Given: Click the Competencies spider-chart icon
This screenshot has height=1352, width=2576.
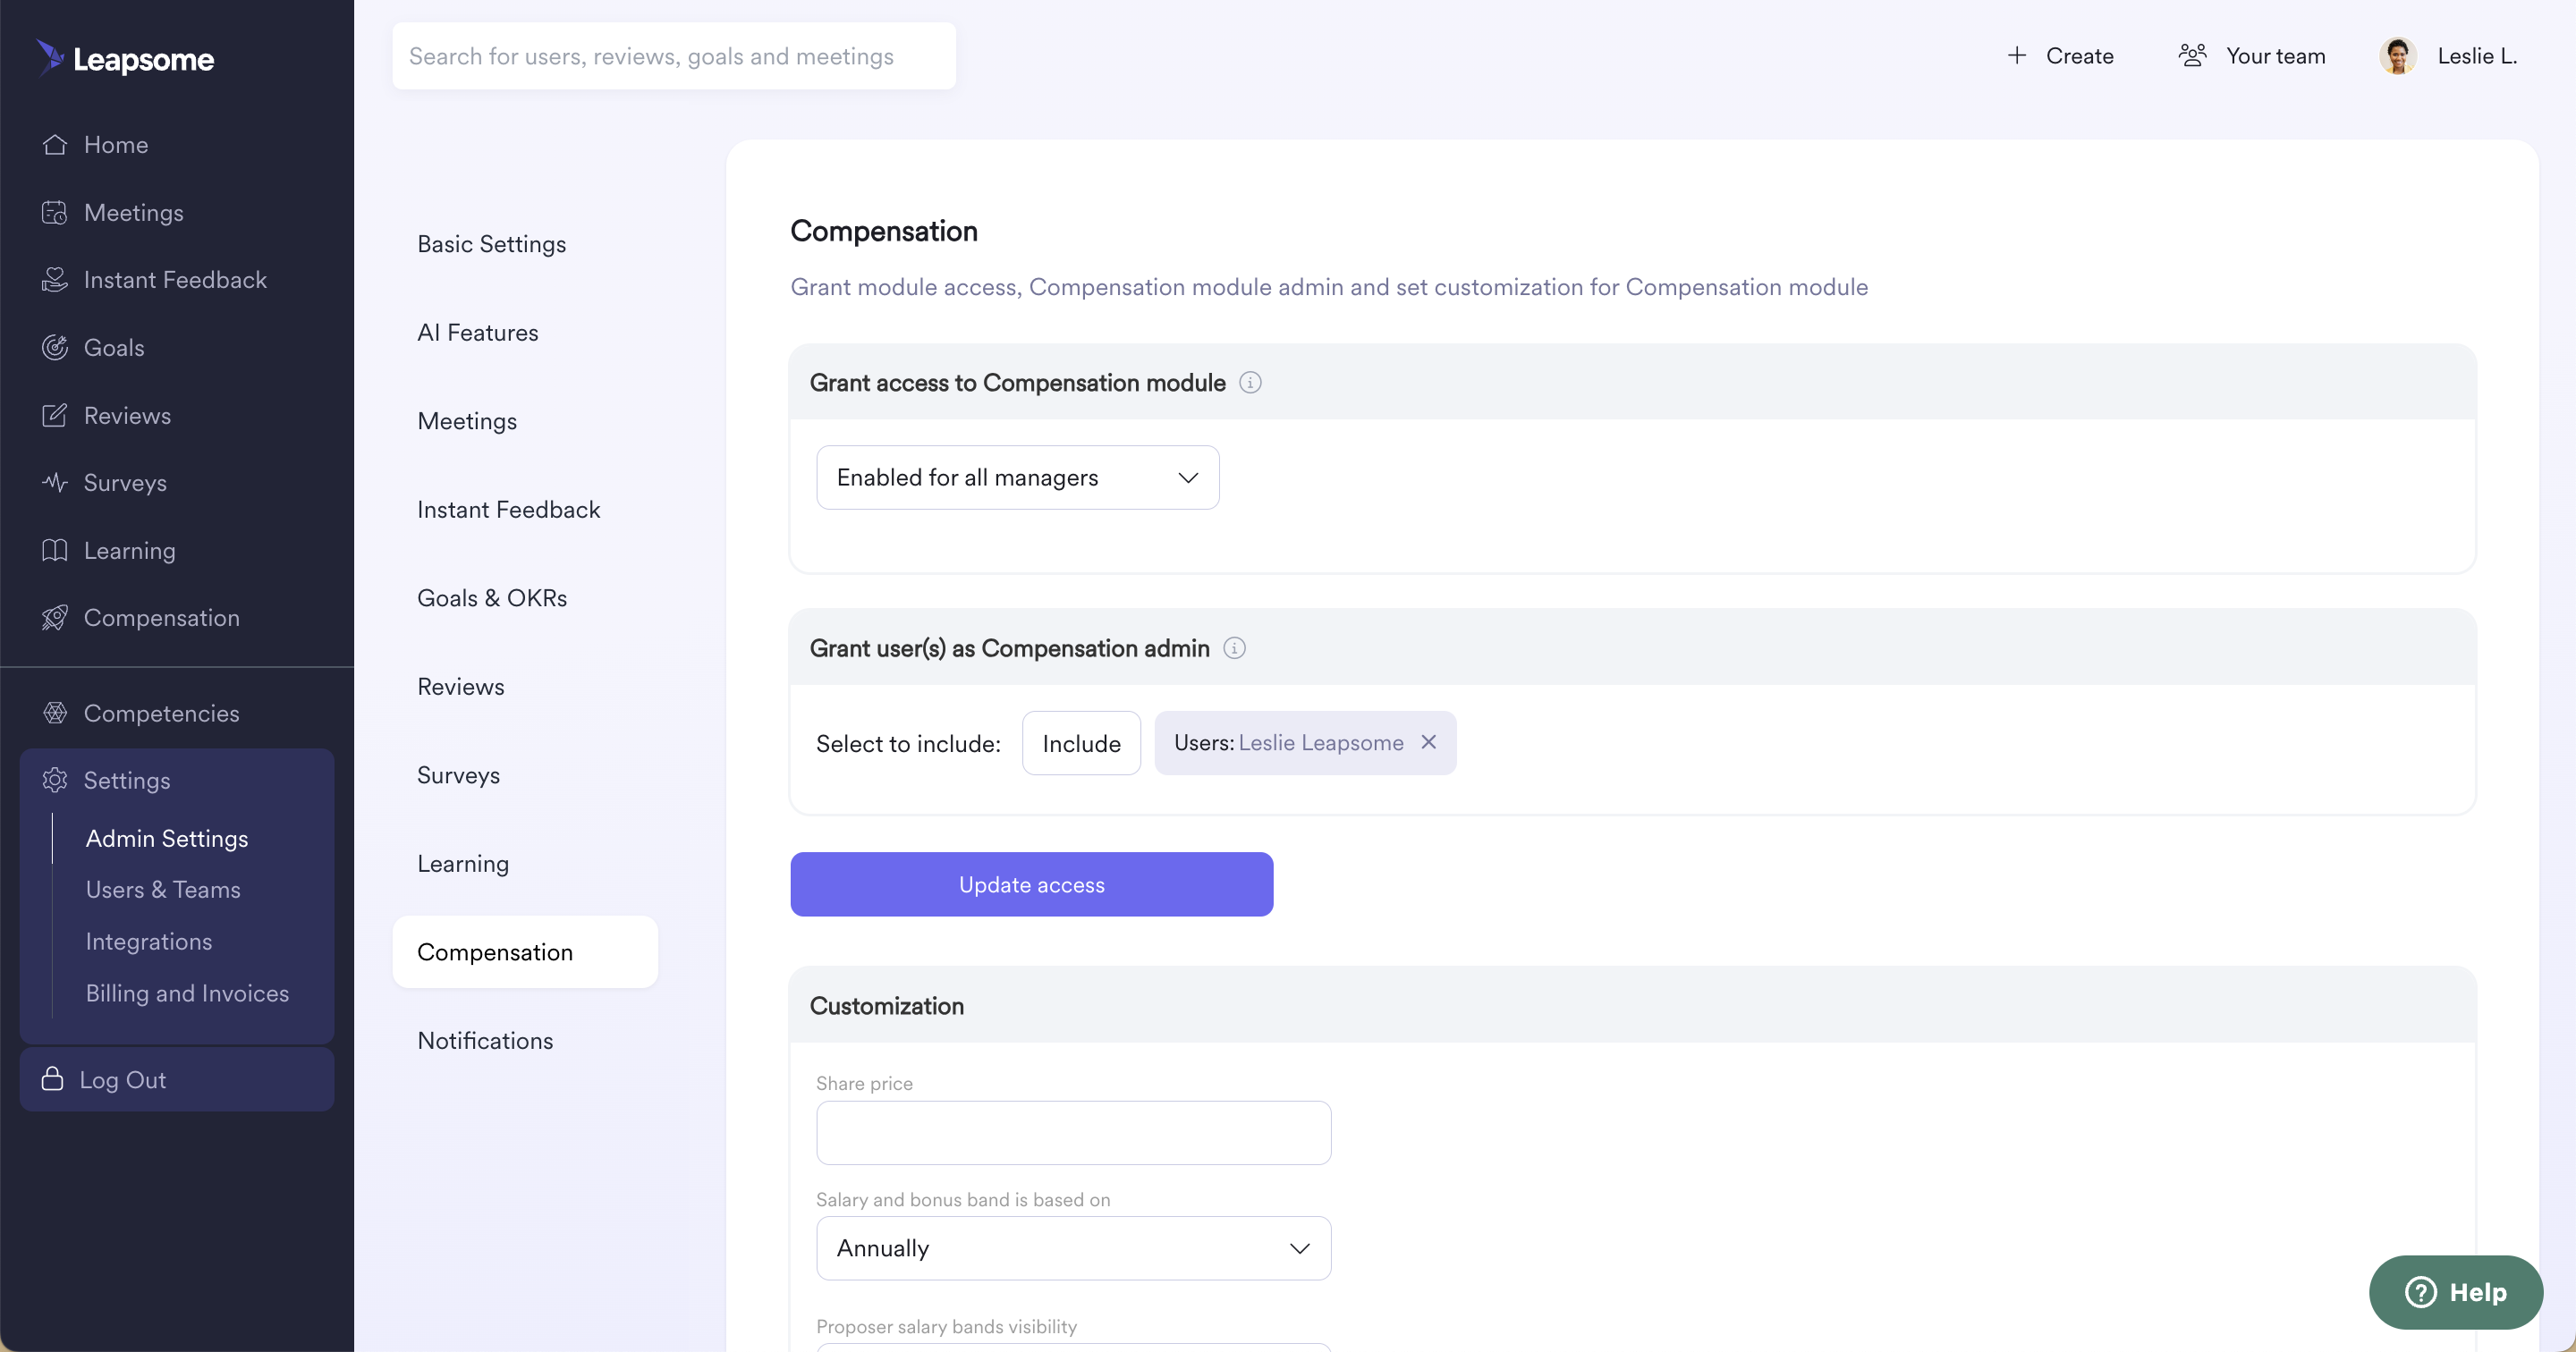Looking at the screenshot, I should coord(55,713).
